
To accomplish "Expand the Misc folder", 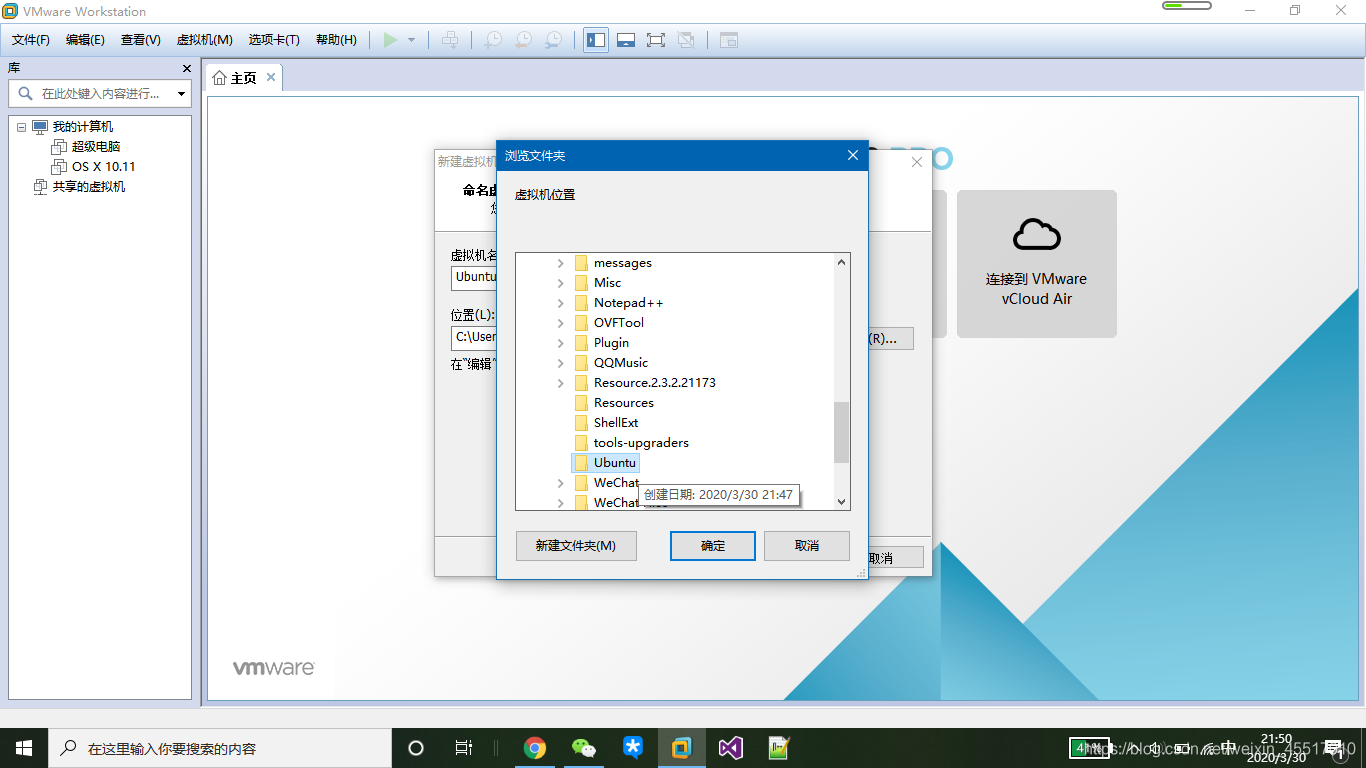I will click(x=561, y=283).
